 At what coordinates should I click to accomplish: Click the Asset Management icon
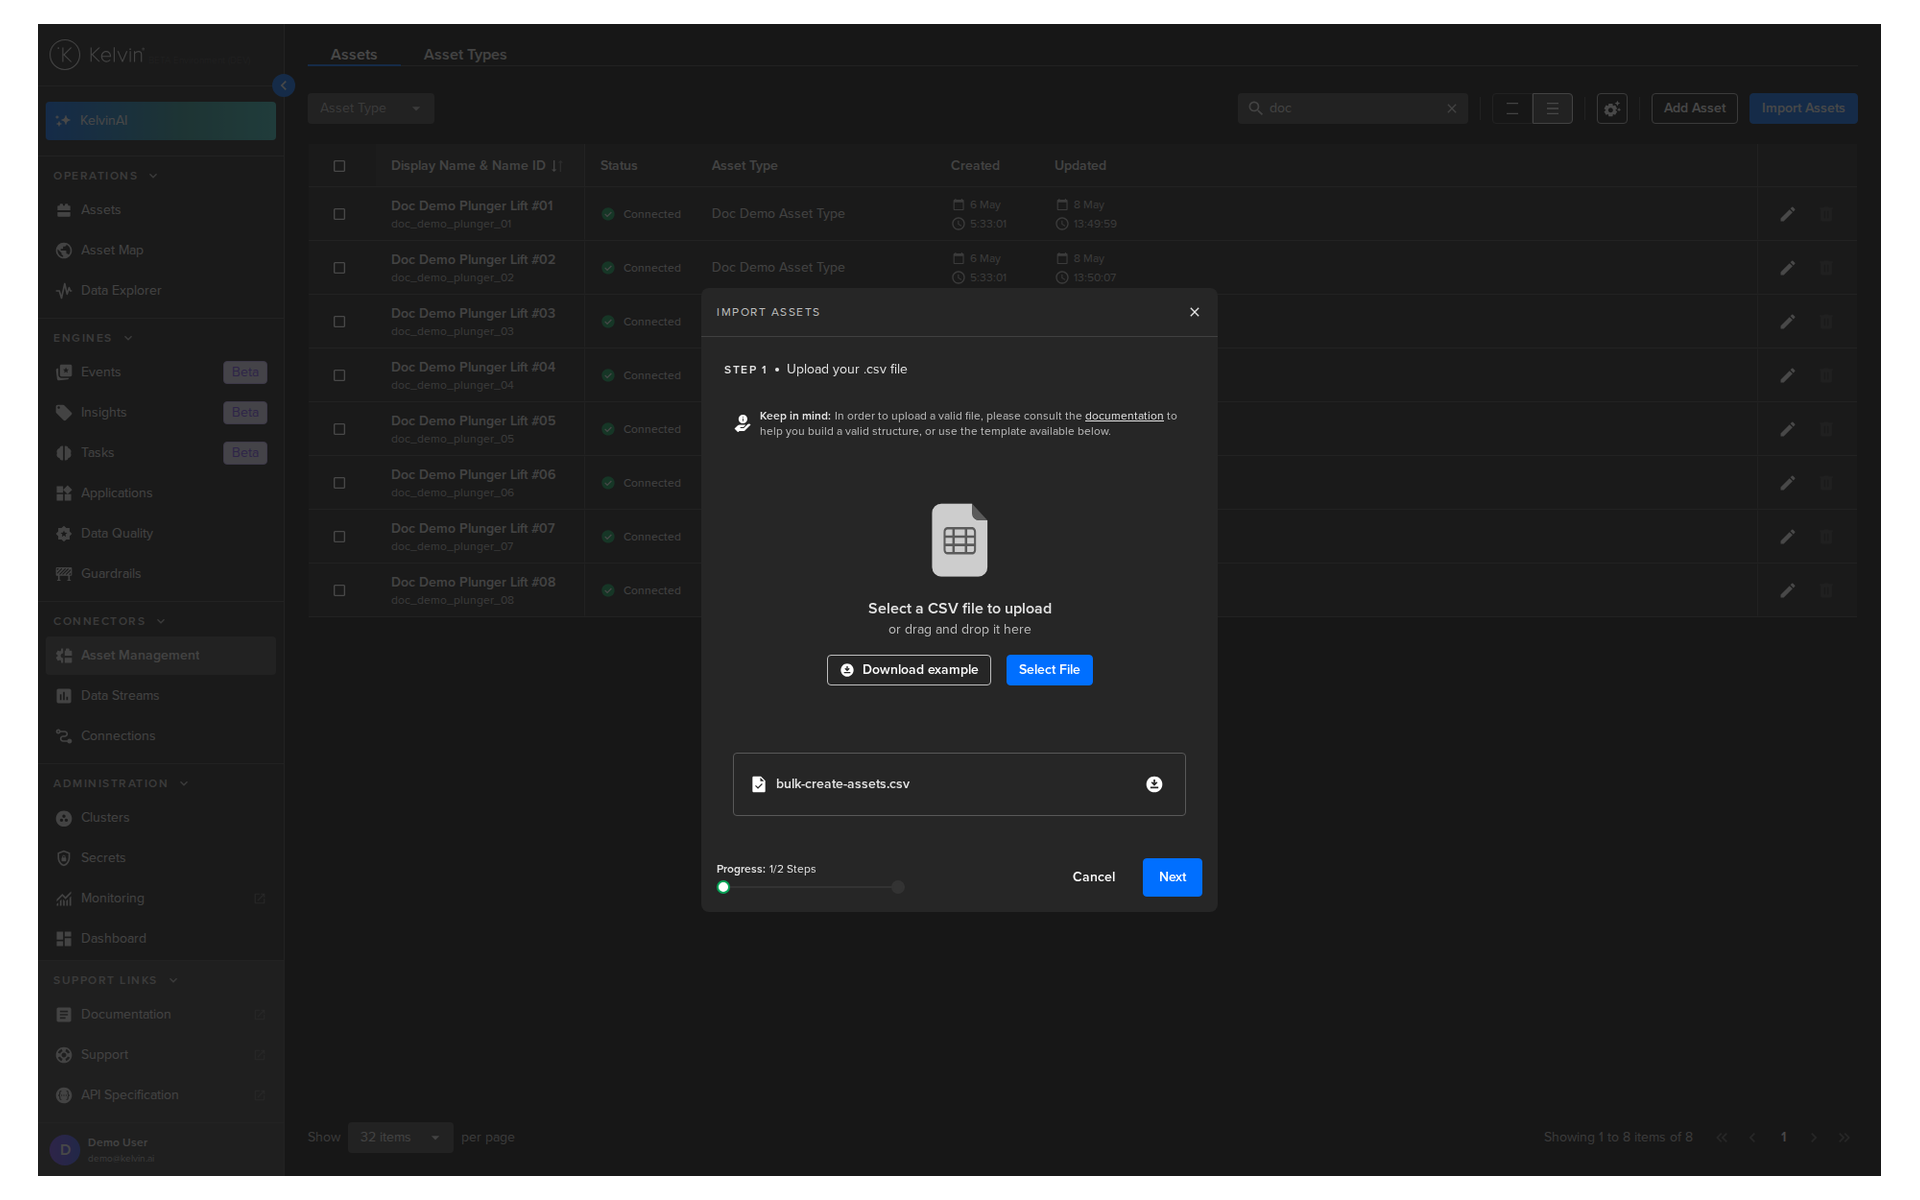click(x=64, y=656)
